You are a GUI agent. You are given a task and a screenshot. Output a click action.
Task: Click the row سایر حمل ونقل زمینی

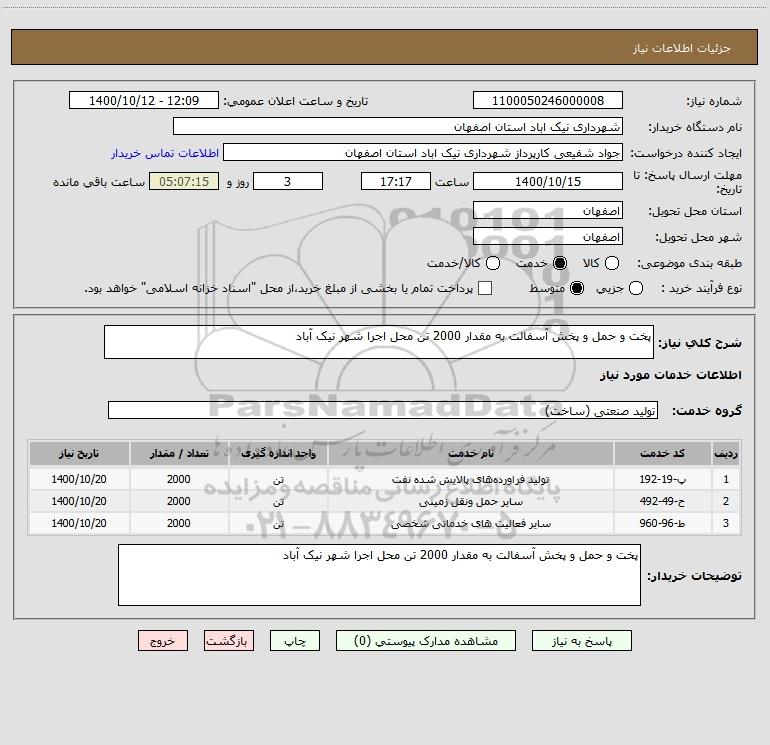(x=385, y=501)
